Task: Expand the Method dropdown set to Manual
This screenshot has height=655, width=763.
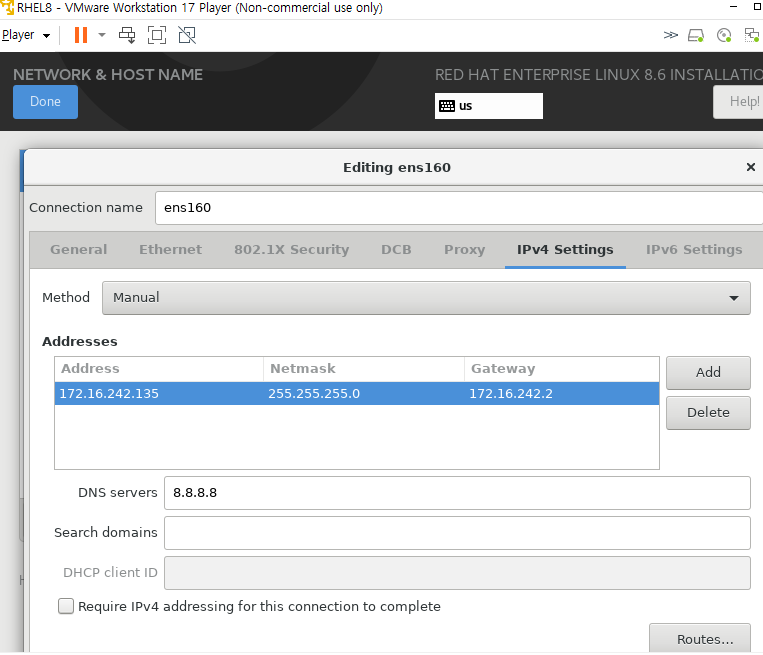Action: pyautogui.click(x=426, y=298)
